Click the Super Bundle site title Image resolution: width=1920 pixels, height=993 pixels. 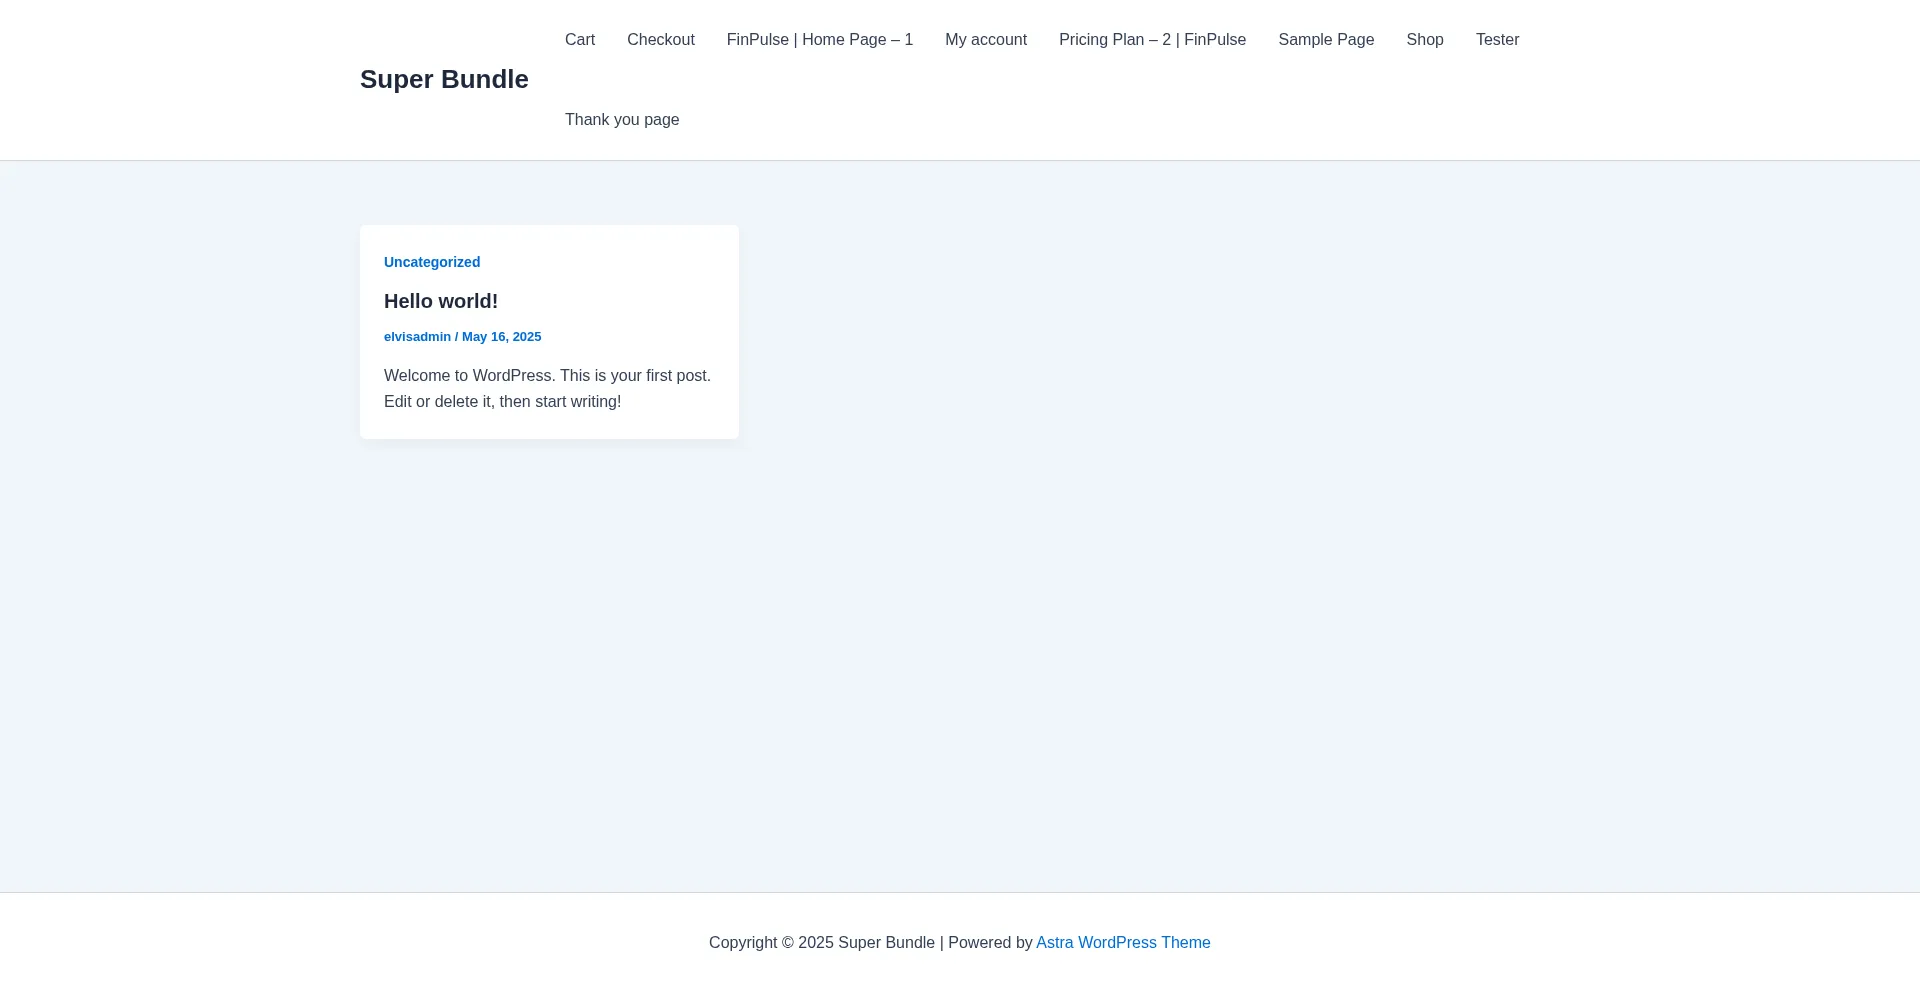pyautogui.click(x=444, y=79)
